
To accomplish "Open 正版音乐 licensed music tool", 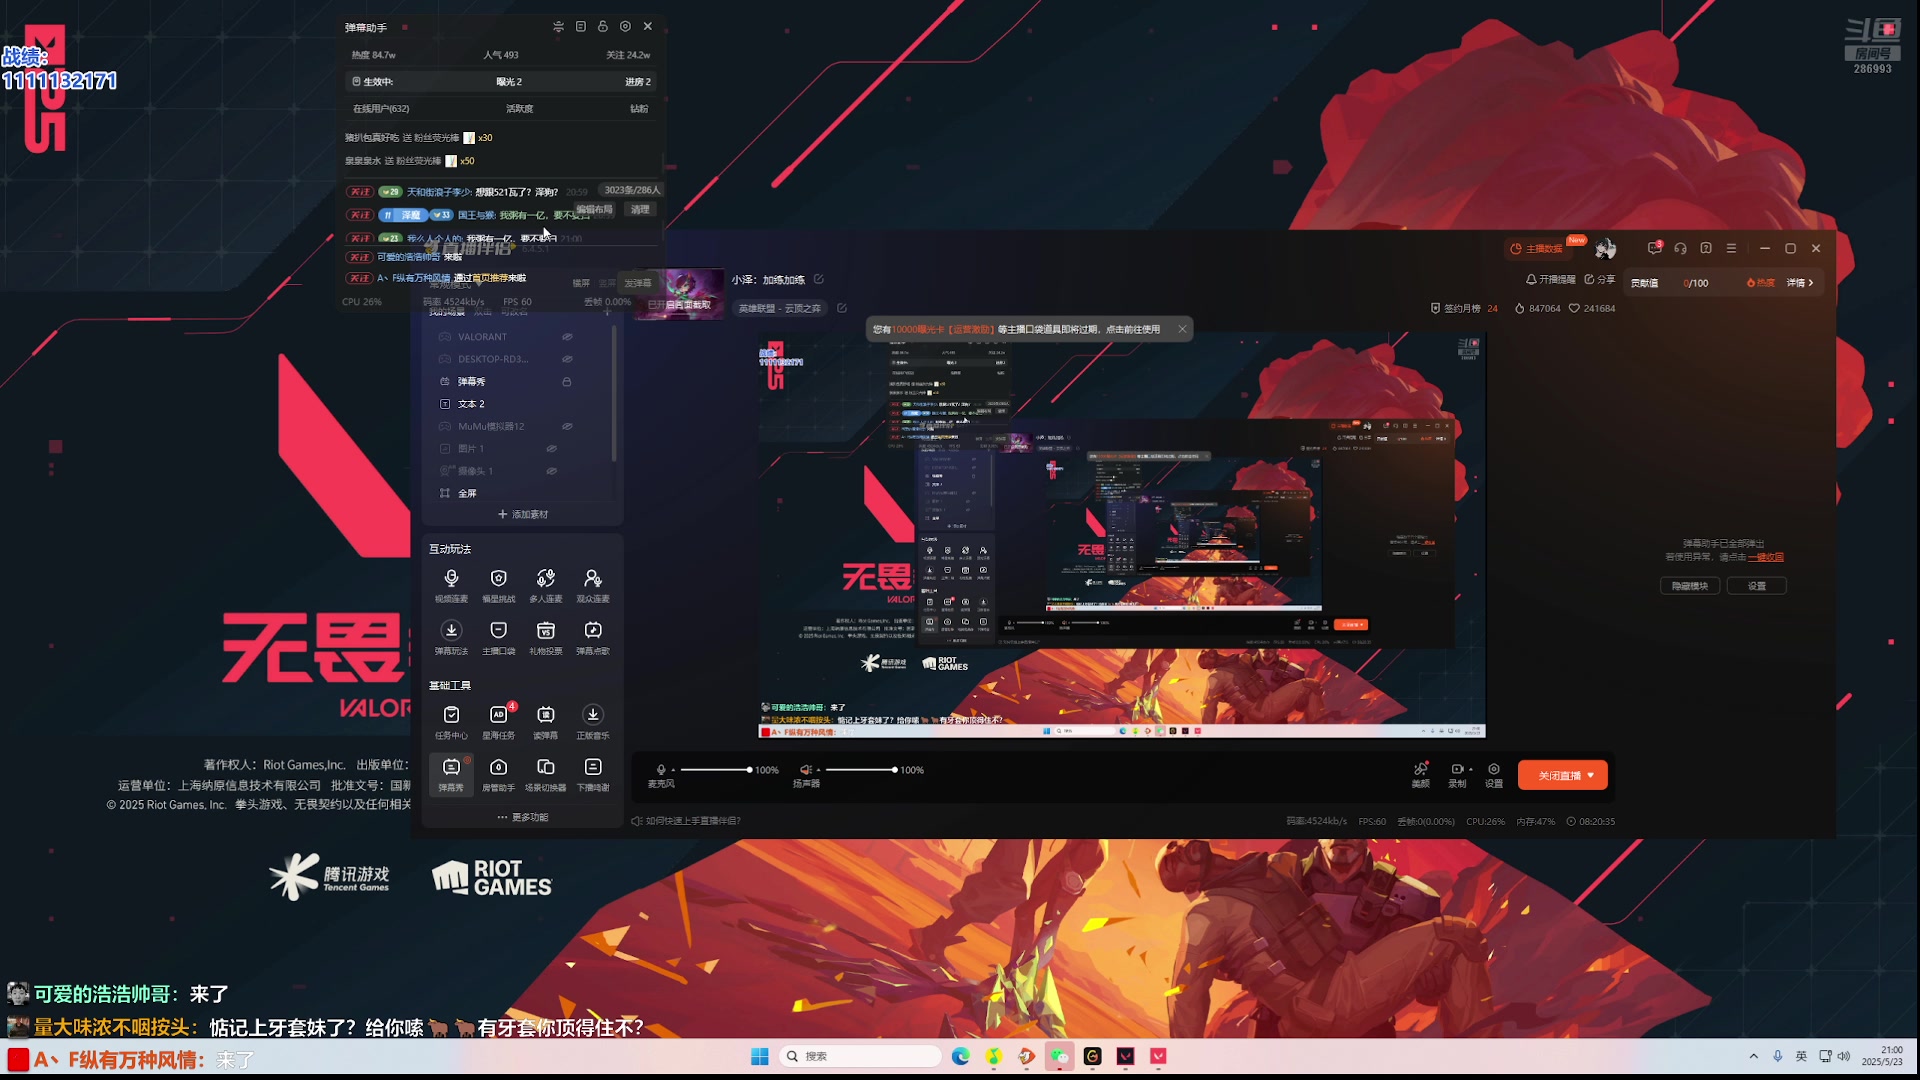I will tap(593, 721).
